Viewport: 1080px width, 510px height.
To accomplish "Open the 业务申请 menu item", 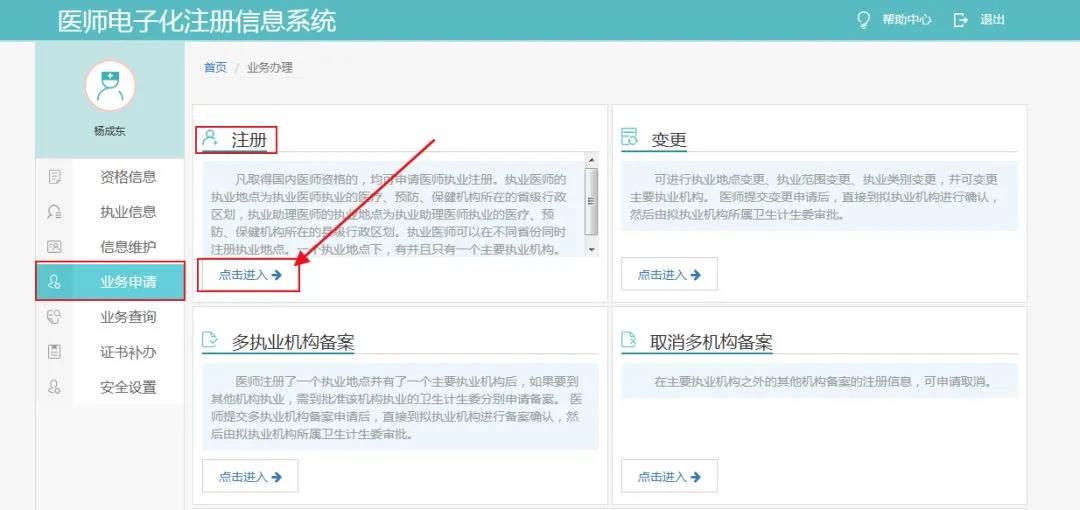I will [128, 282].
